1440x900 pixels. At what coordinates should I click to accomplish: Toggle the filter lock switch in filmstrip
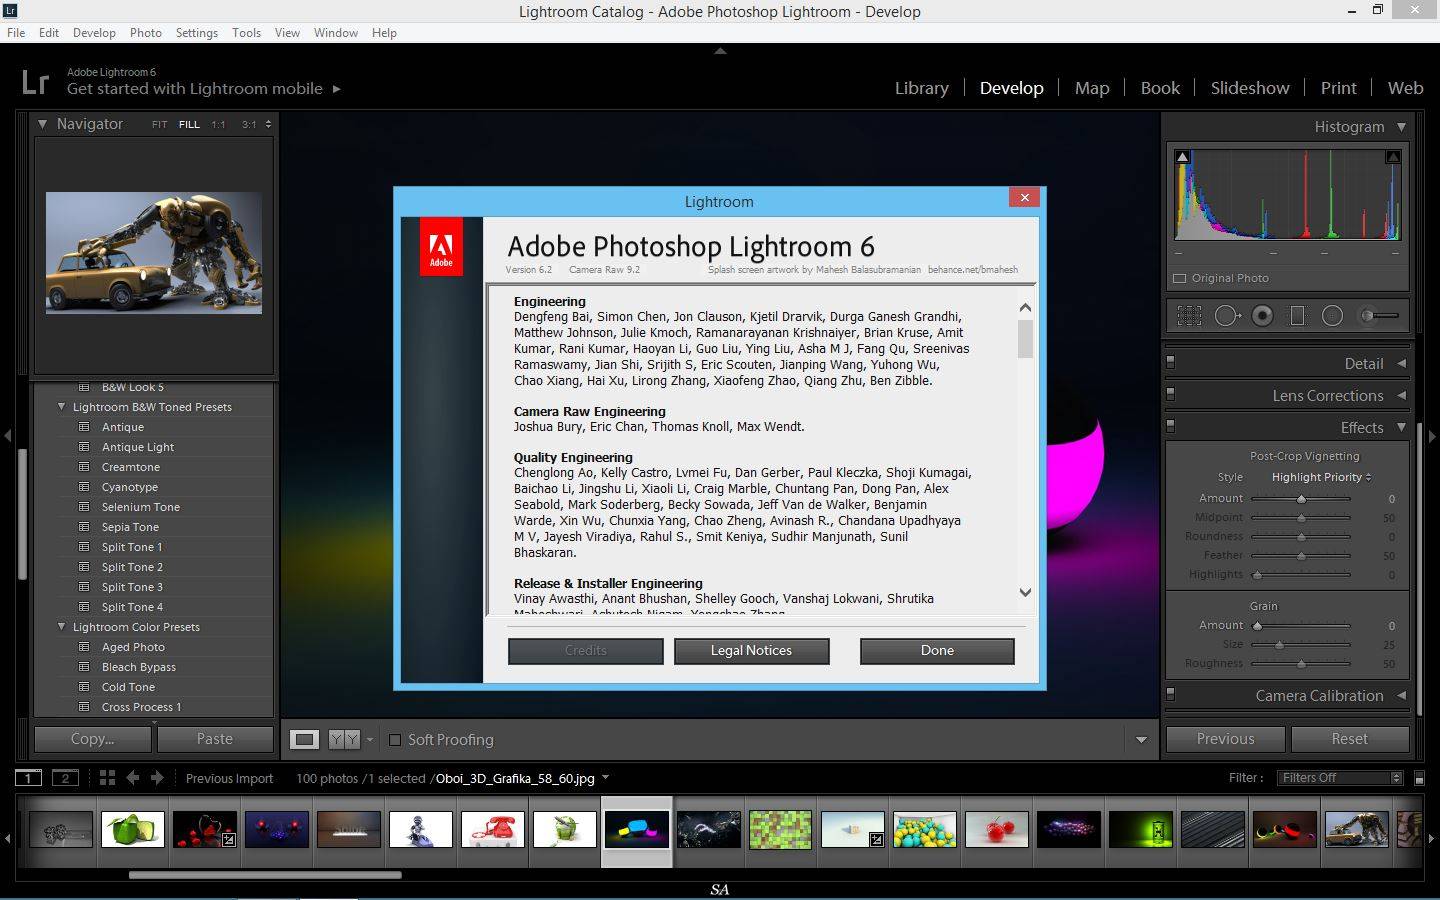1419,778
